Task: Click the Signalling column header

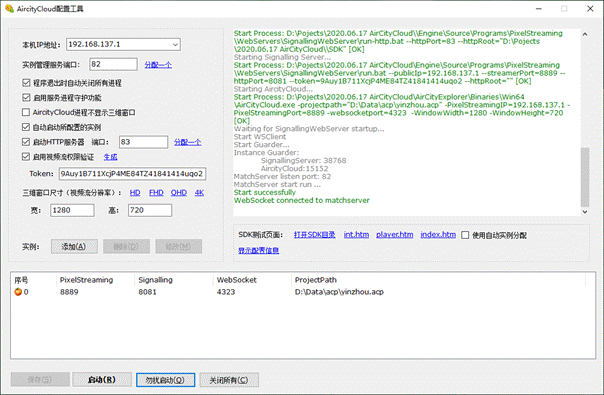Action: coord(174,280)
